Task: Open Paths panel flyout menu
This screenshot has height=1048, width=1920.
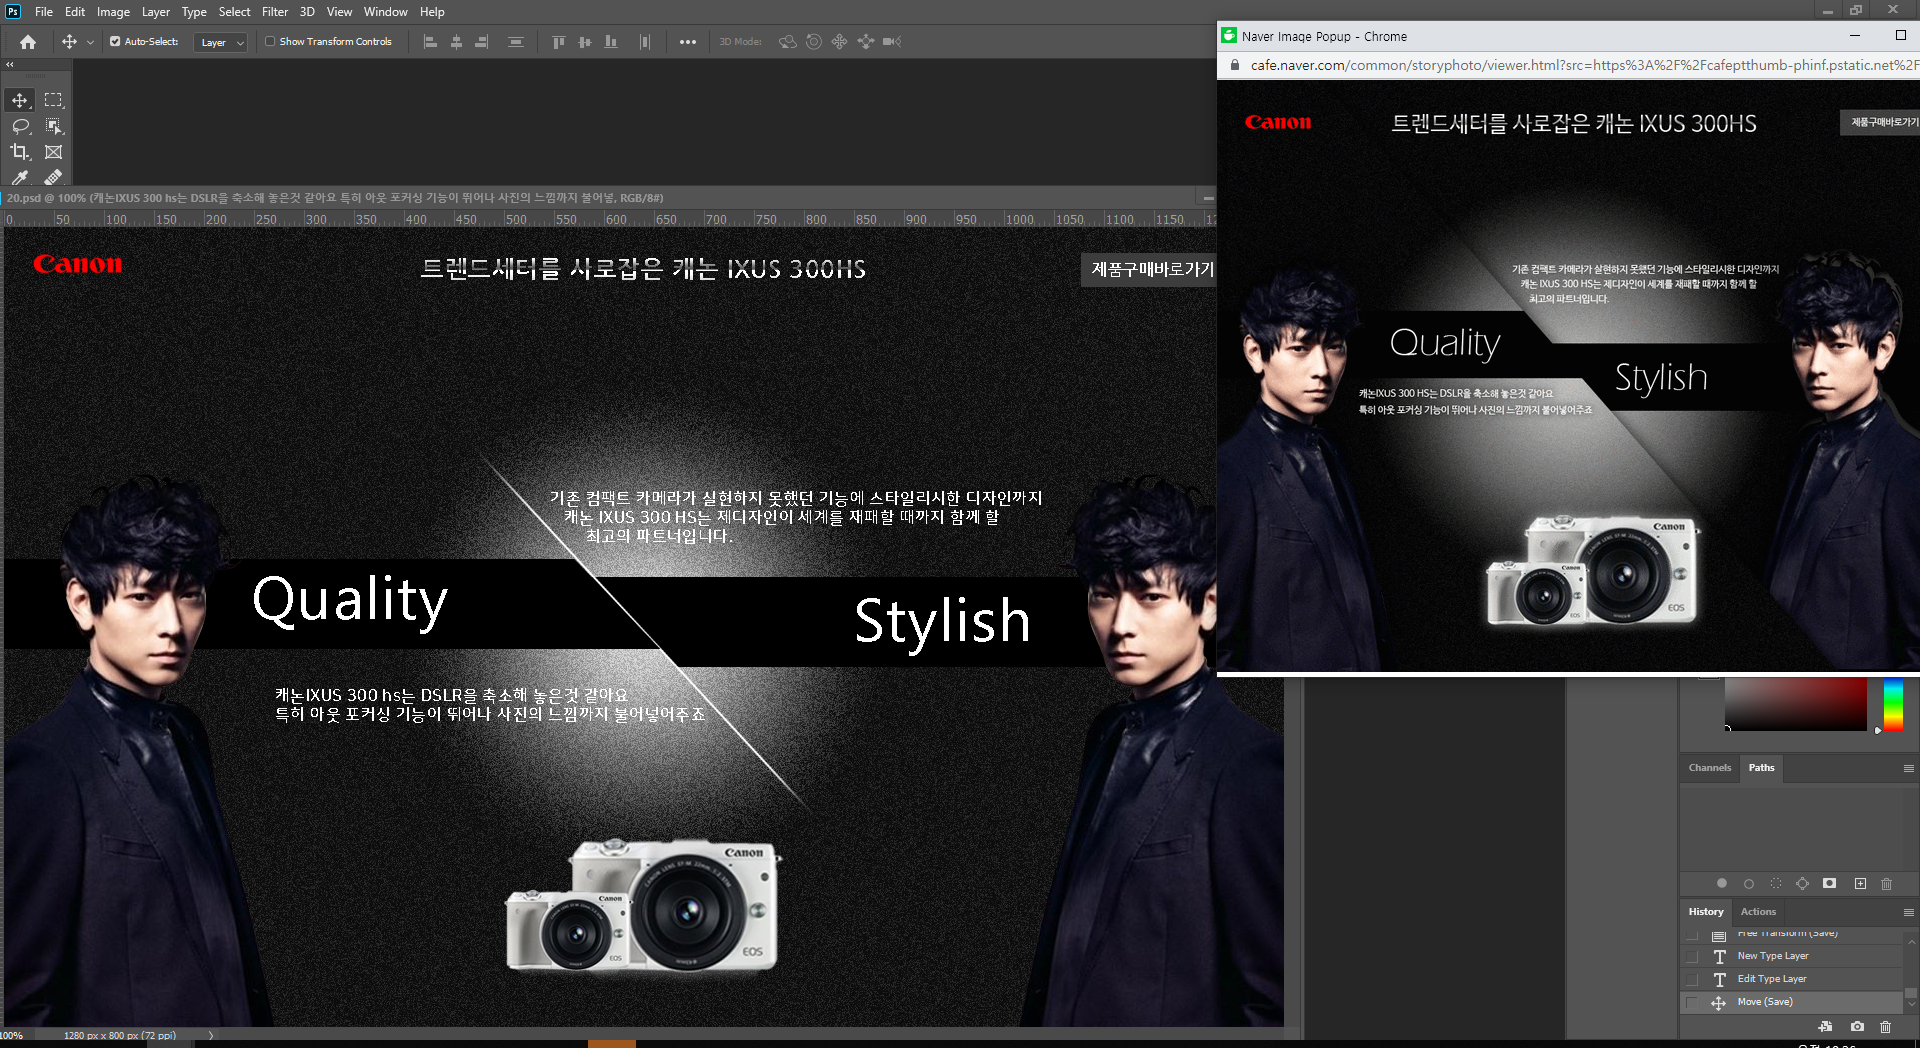Action: click(1908, 768)
